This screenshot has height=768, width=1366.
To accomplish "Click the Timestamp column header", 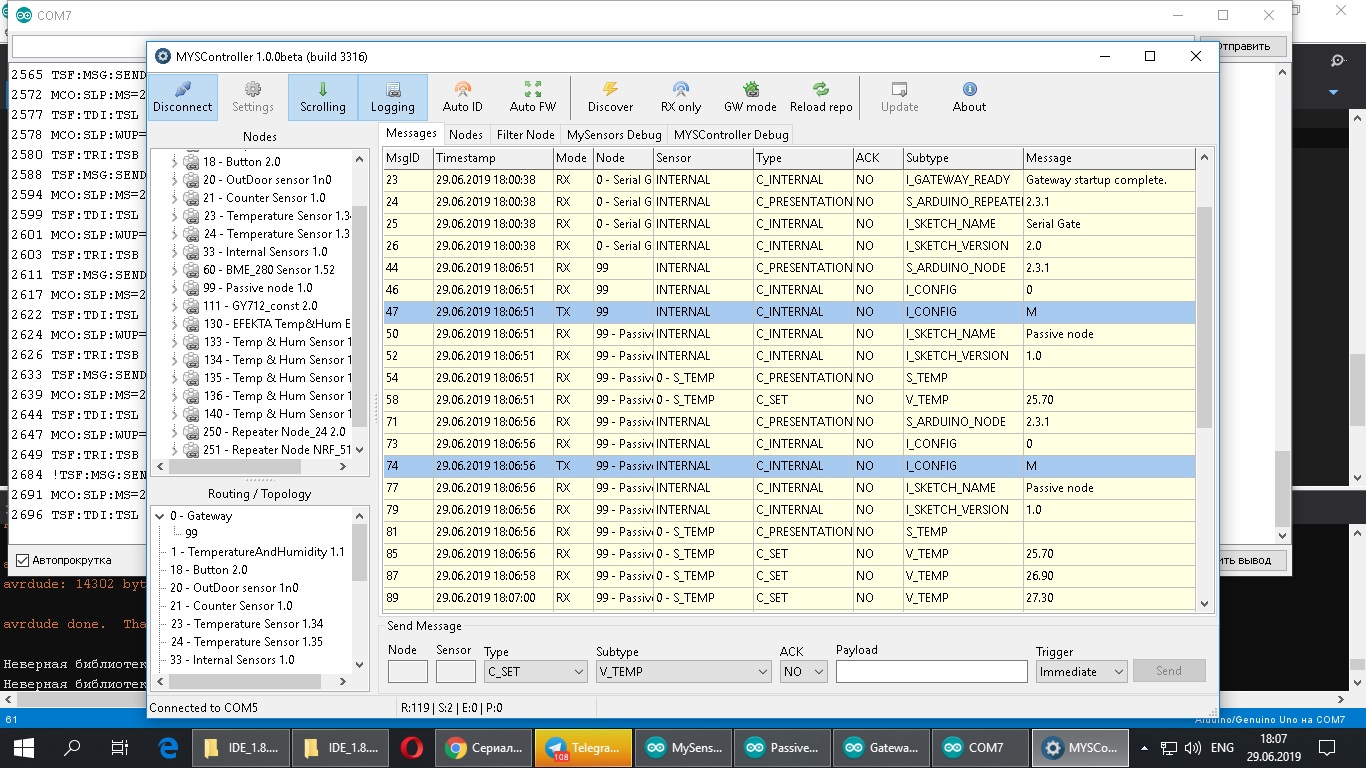I will tap(493, 158).
